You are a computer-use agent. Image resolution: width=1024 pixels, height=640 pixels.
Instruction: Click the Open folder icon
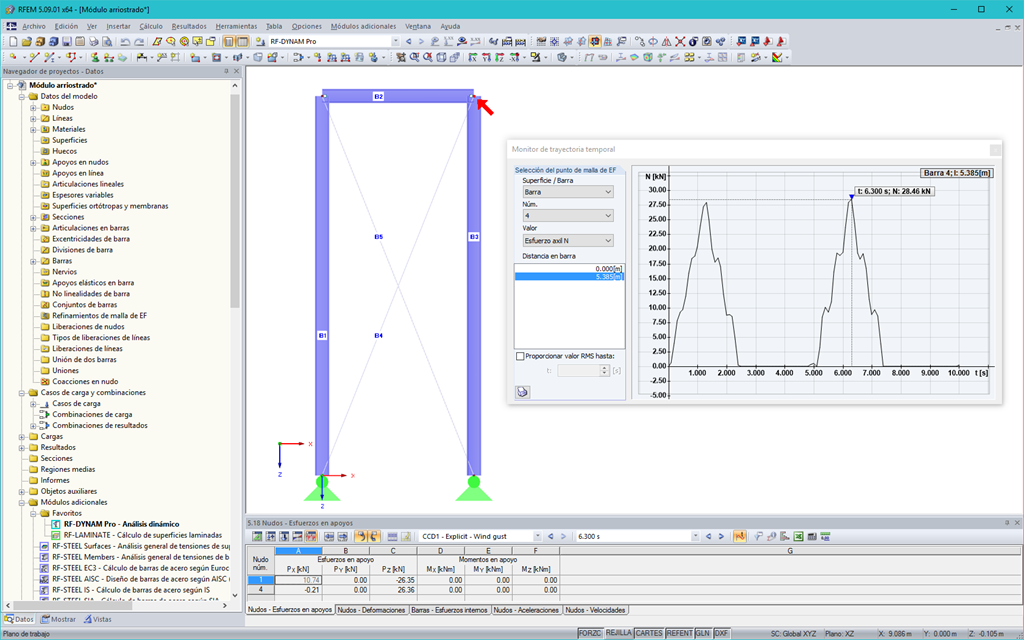pyautogui.click(x=27, y=41)
